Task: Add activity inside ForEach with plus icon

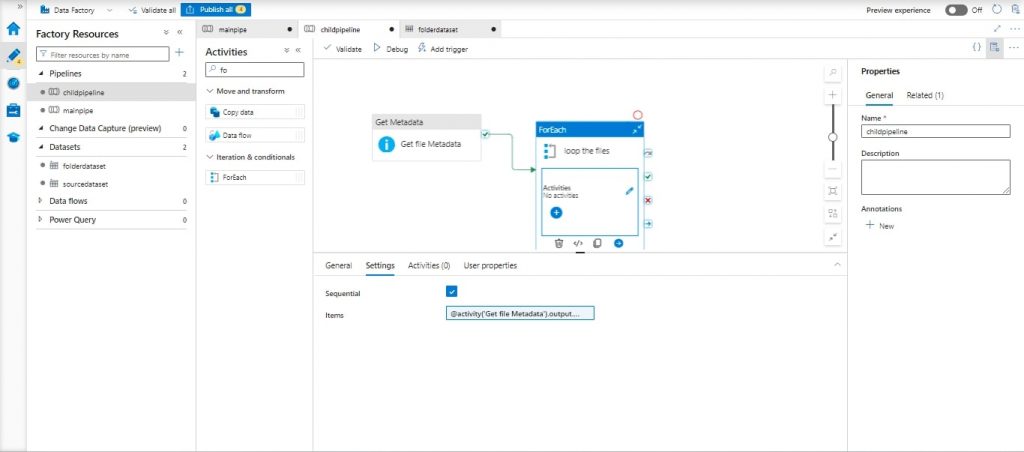Action: coord(556,212)
